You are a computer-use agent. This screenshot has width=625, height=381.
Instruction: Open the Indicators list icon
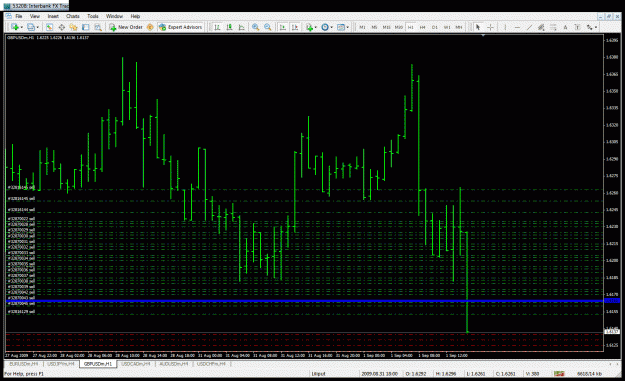point(309,27)
